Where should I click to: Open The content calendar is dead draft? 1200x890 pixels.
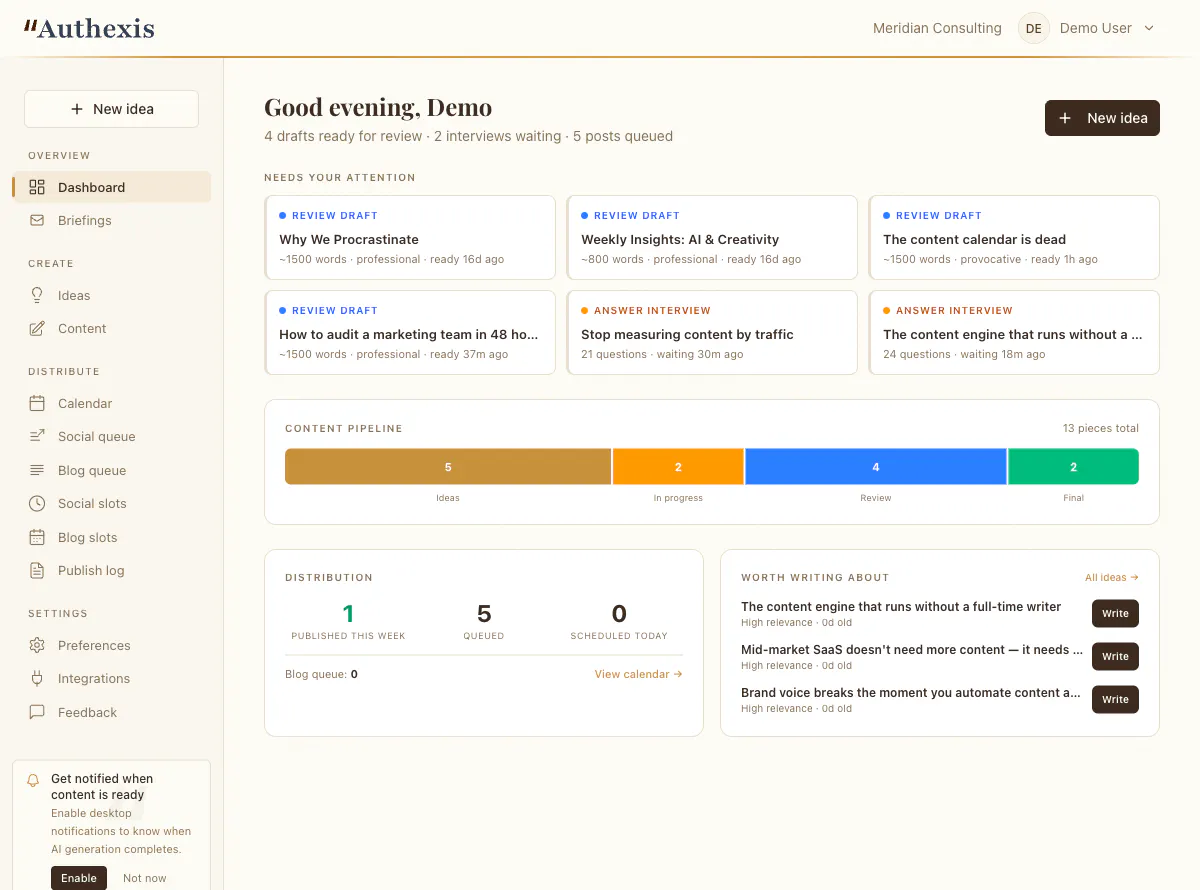coord(1014,237)
